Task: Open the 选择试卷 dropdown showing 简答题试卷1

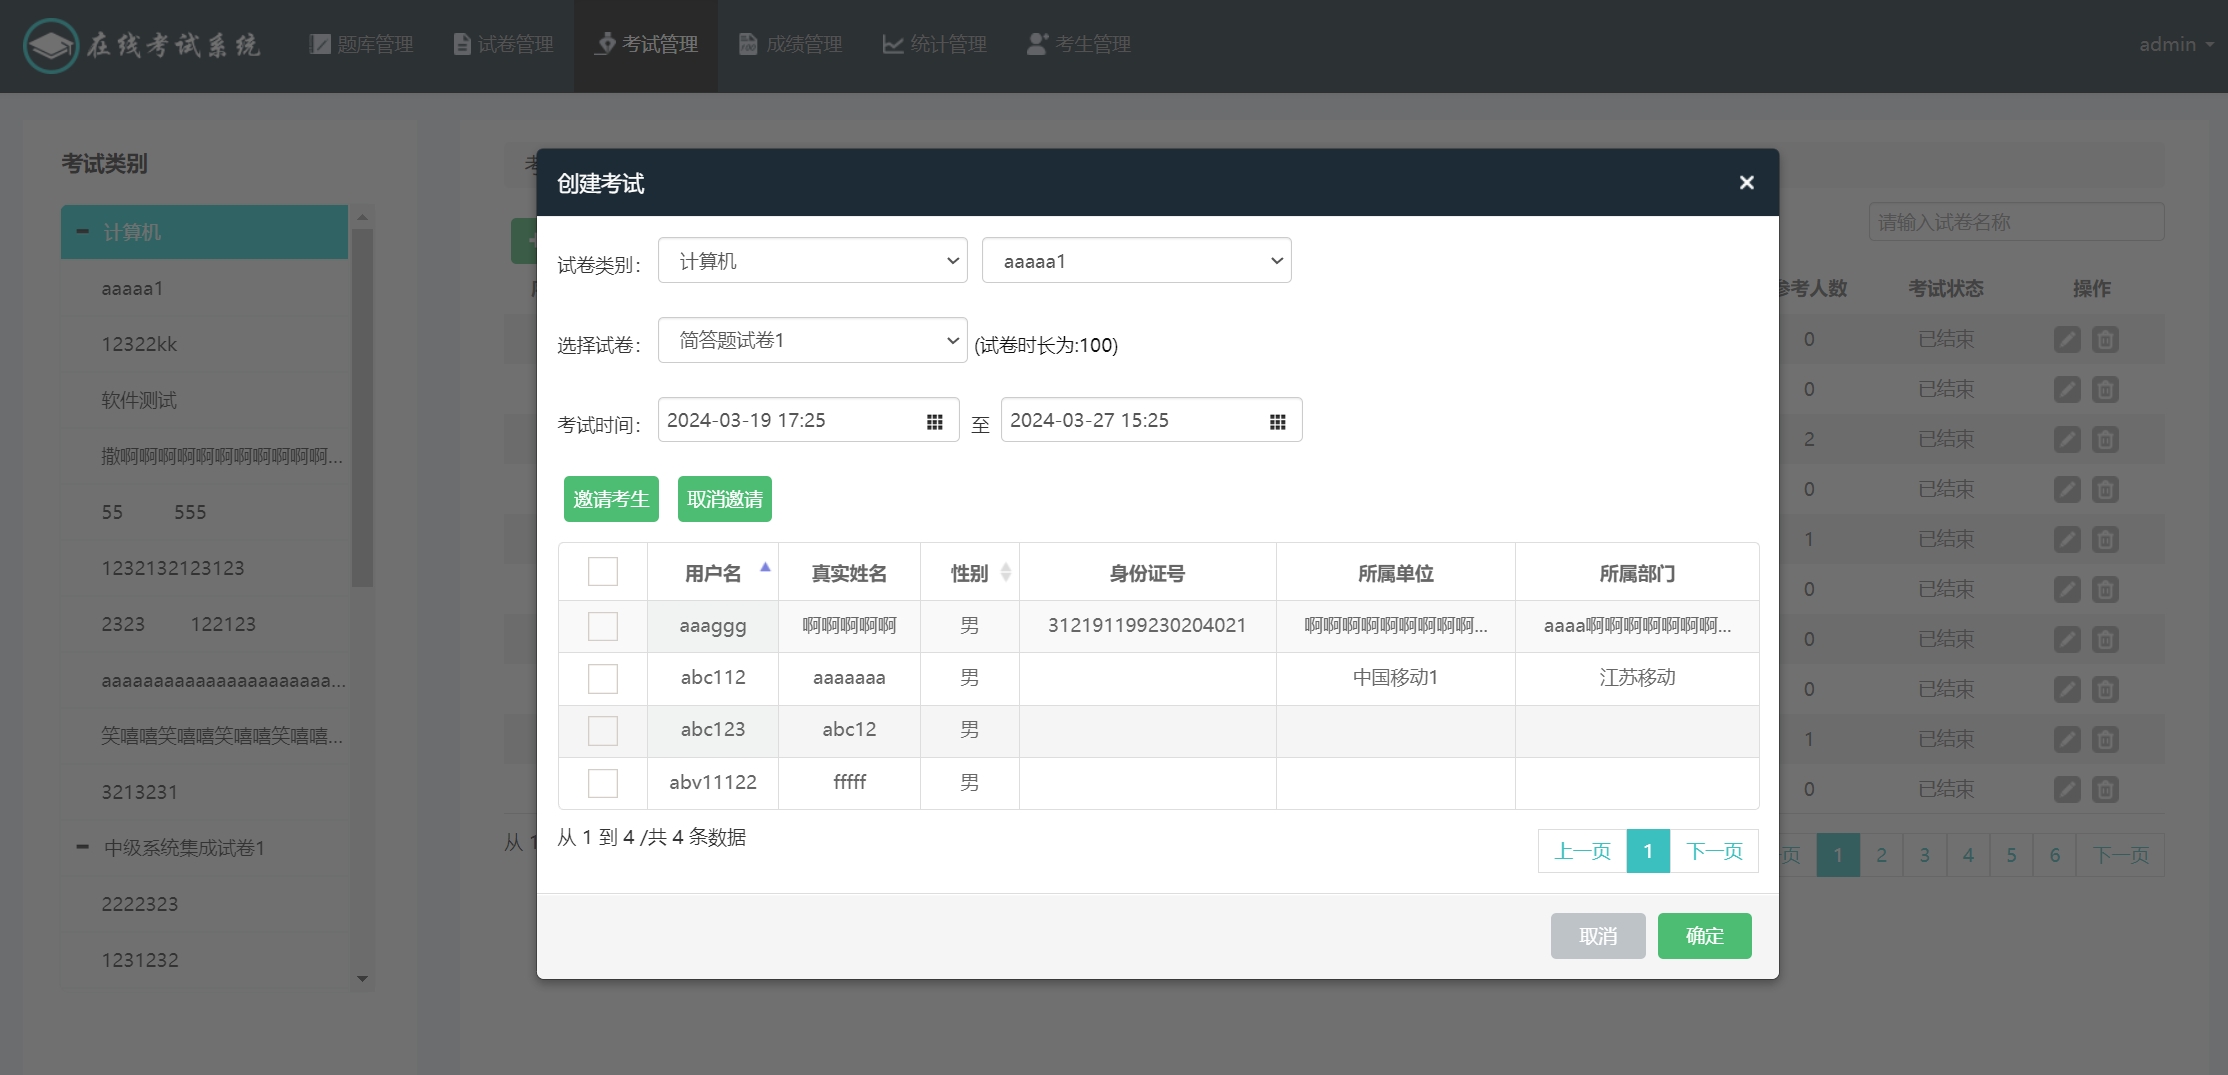Action: click(x=812, y=340)
